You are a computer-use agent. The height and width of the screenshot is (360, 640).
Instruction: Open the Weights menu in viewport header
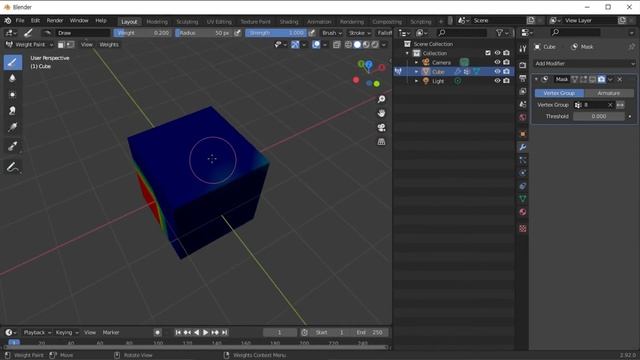109,44
